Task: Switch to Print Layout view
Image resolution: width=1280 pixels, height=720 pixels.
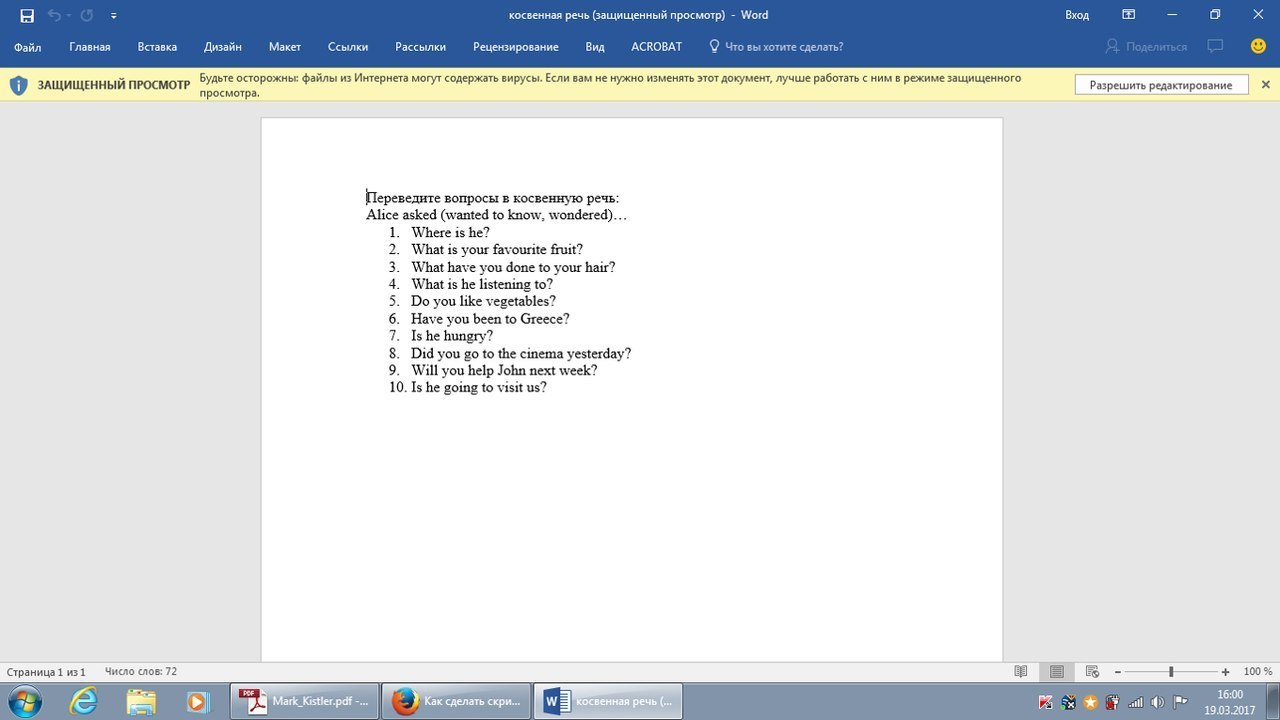Action: 1057,672
